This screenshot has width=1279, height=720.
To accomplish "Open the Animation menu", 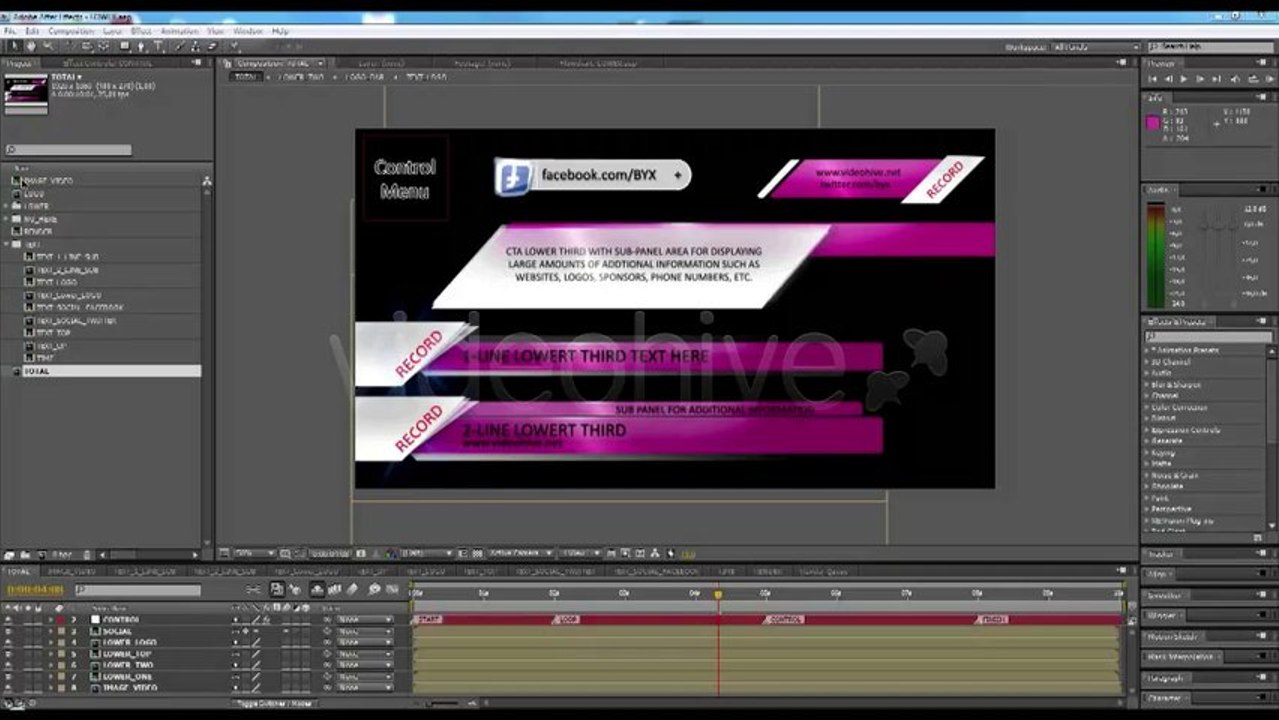I will click(x=180, y=31).
